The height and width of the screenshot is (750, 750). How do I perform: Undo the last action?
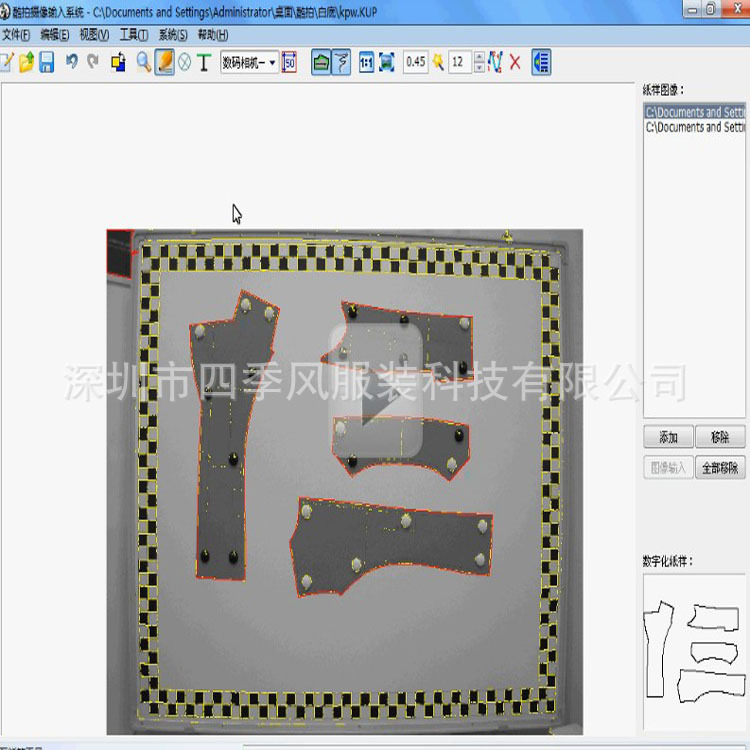click(x=72, y=62)
